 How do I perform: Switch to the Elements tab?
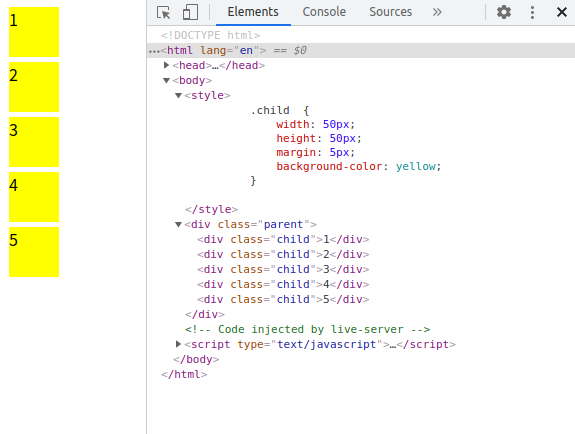253,12
